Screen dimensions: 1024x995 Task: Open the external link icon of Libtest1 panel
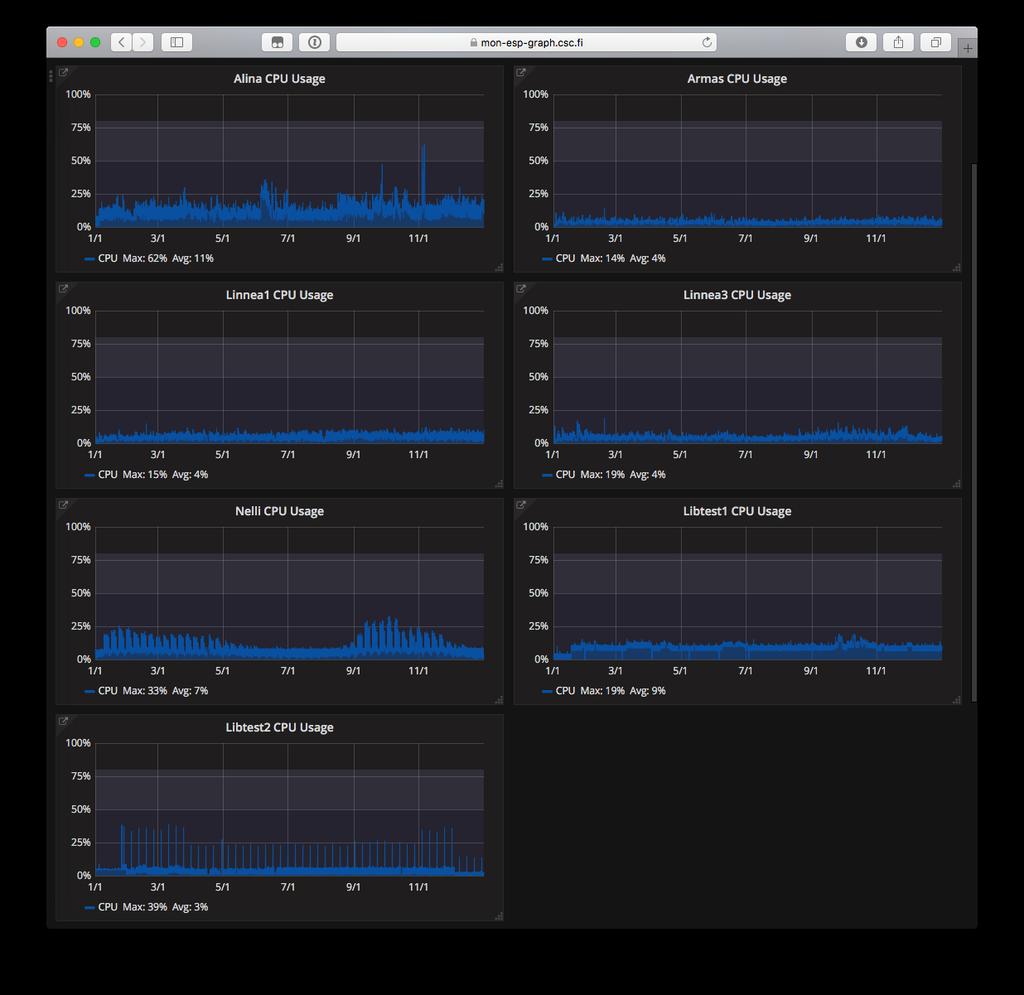[x=520, y=505]
